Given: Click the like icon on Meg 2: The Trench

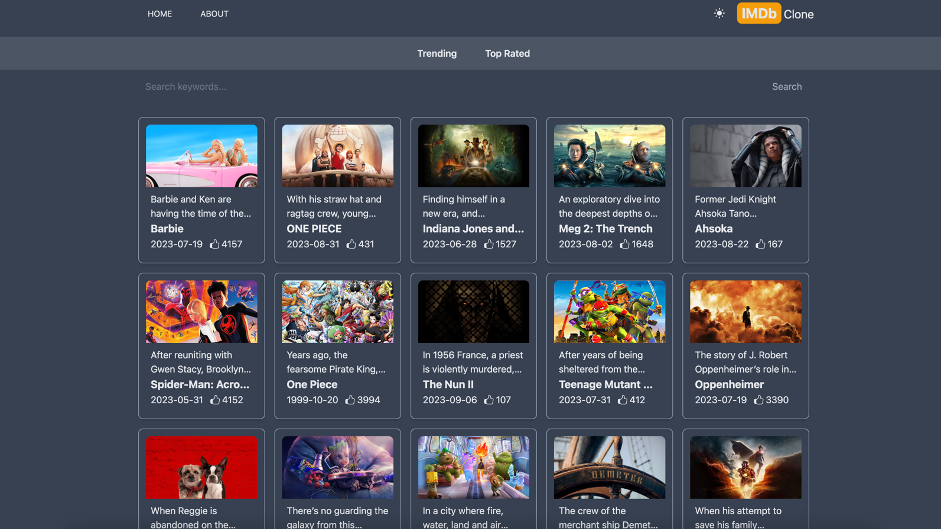Looking at the screenshot, I should [x=625, y=244].
